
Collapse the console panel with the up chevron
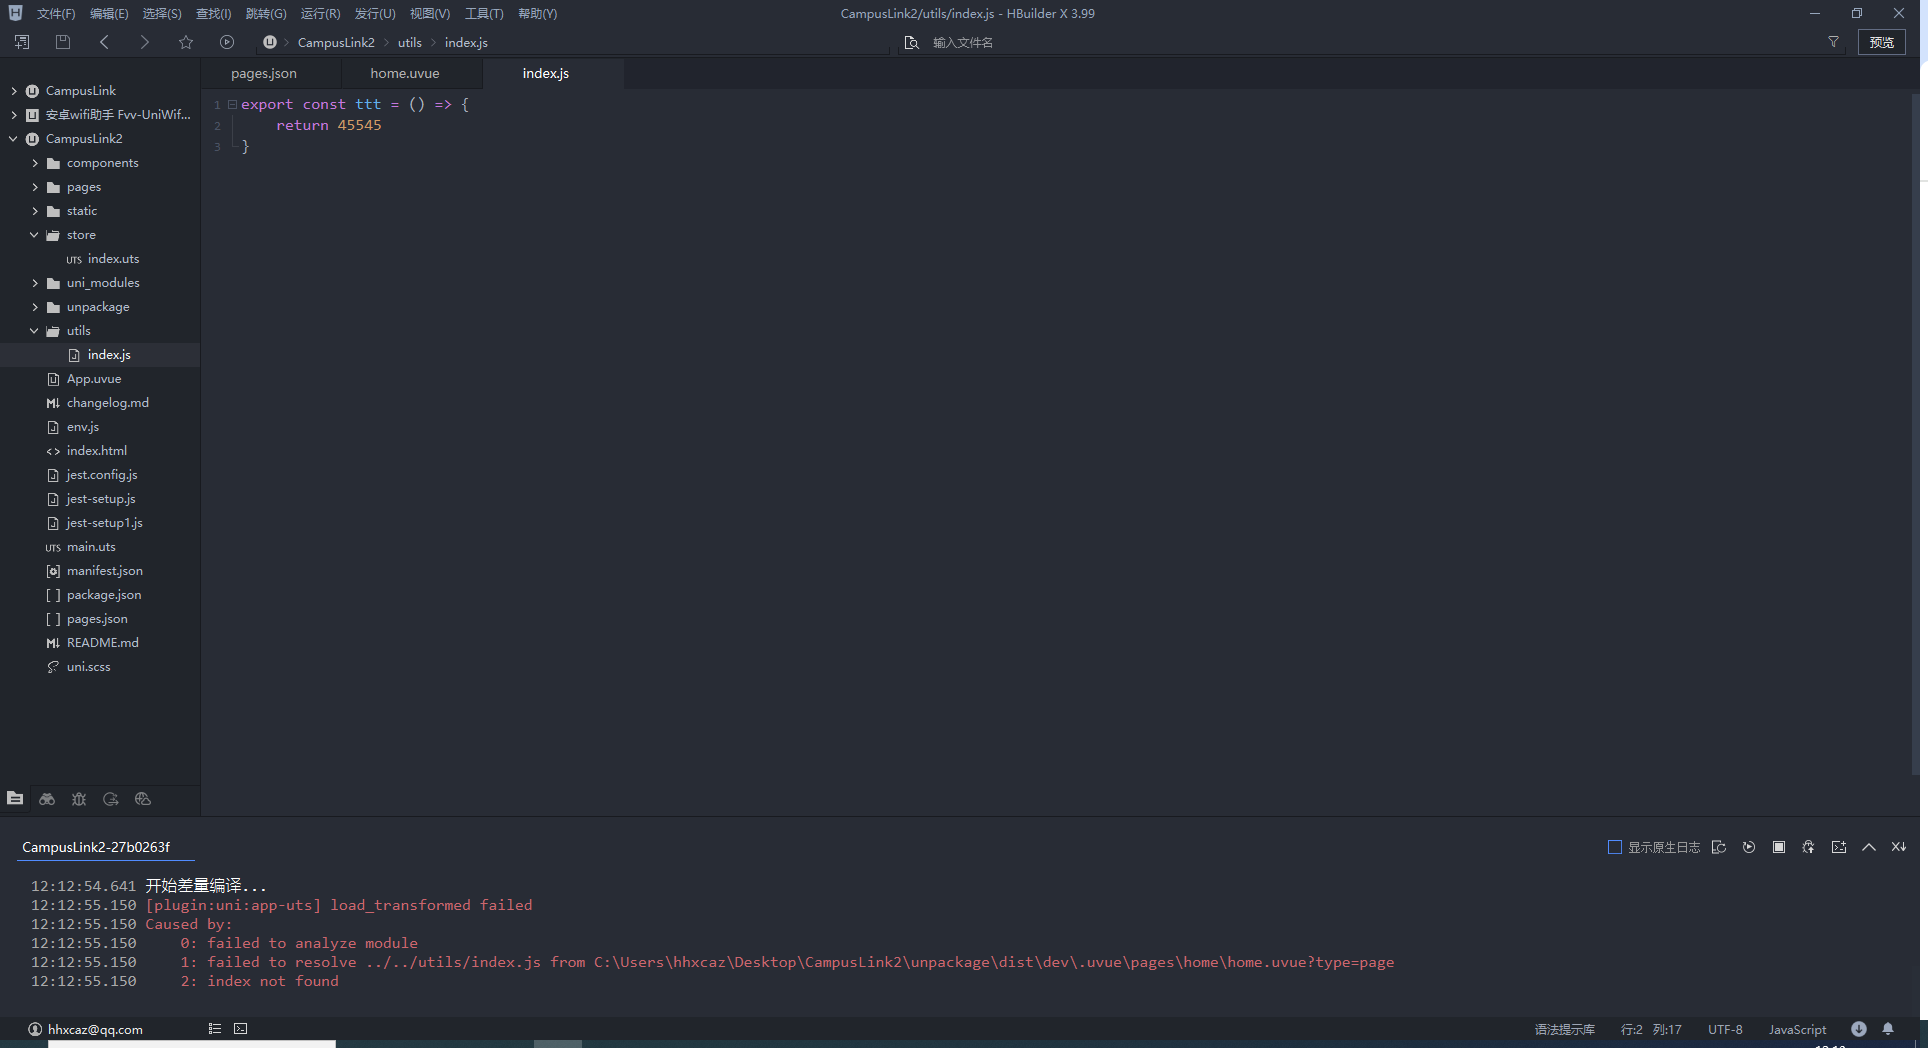[1869, 847]
